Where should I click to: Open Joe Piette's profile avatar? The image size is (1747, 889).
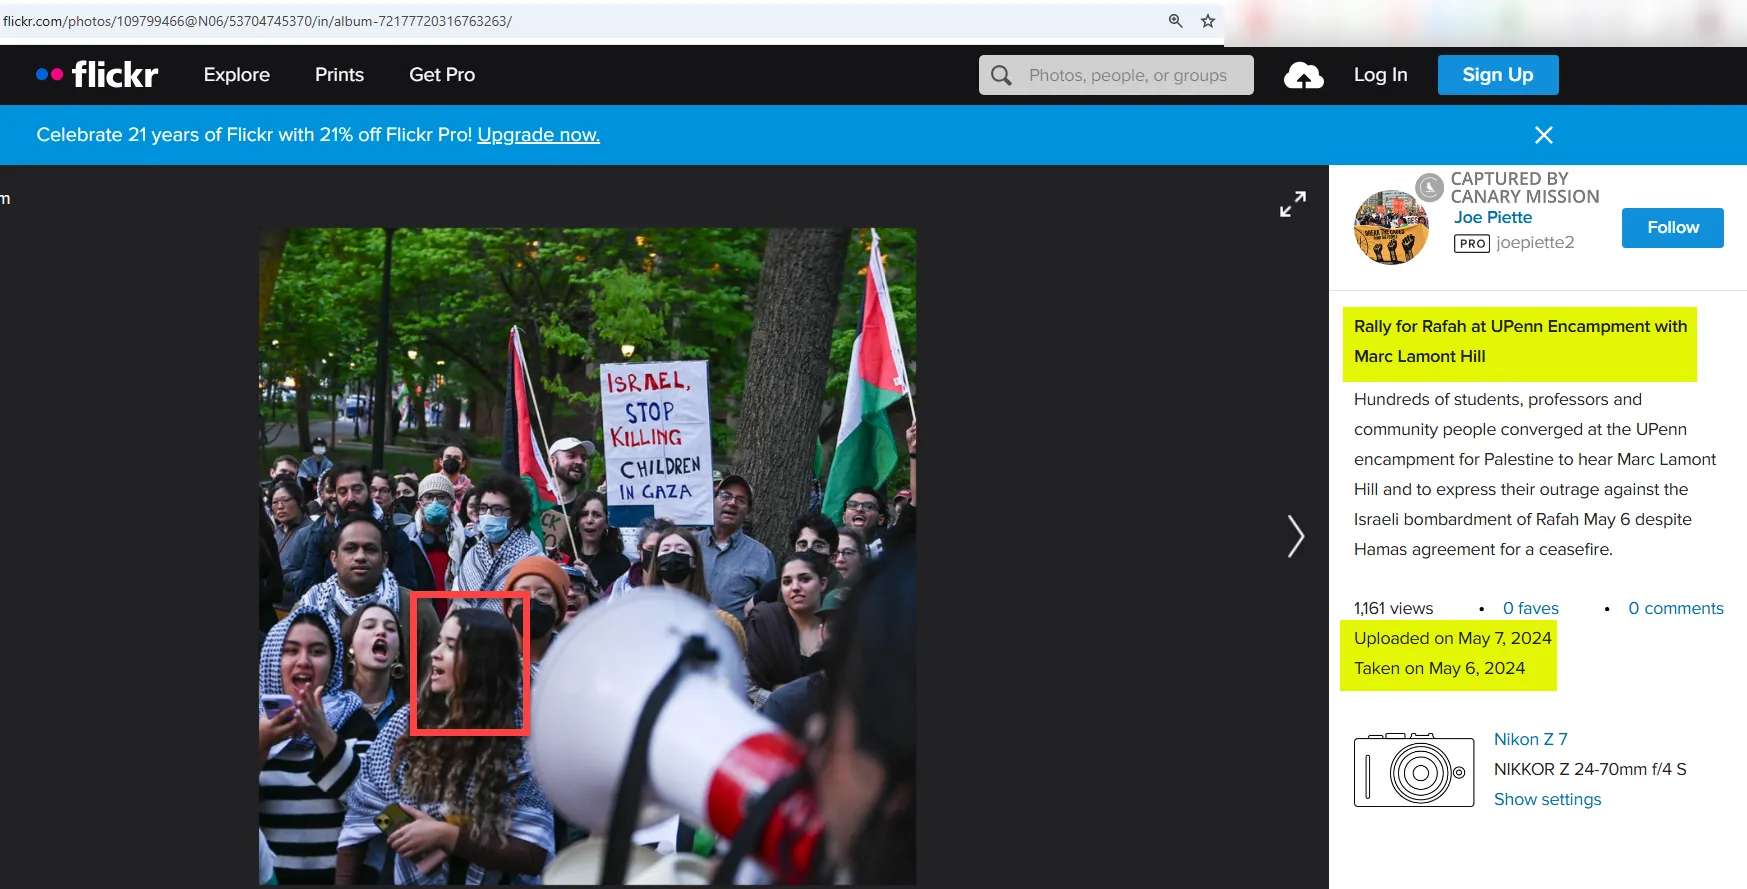point(1391,228)
